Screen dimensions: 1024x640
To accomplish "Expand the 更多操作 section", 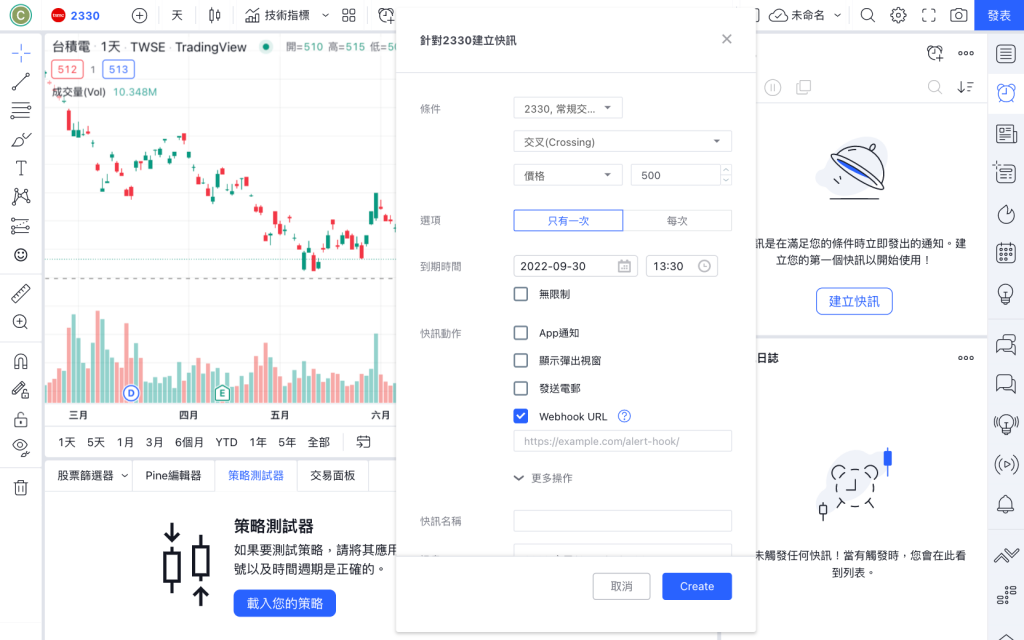I will click(x=543, y=478).
